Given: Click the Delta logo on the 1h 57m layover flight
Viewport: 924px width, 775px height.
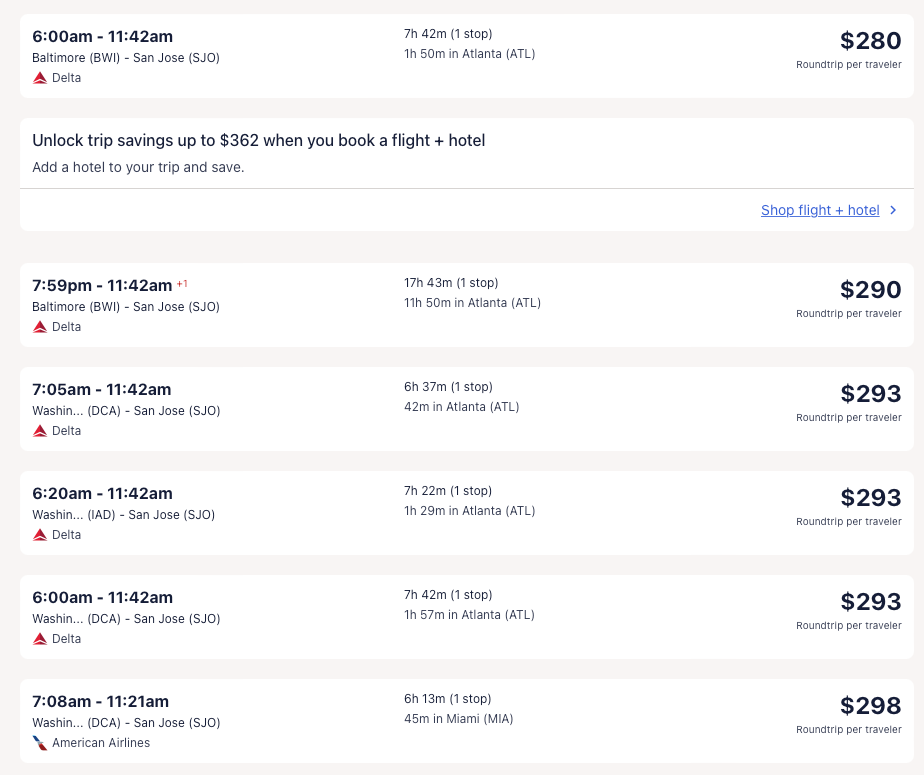Looking at the screenshot, I should pyautogui.click(x=40, y=639).
